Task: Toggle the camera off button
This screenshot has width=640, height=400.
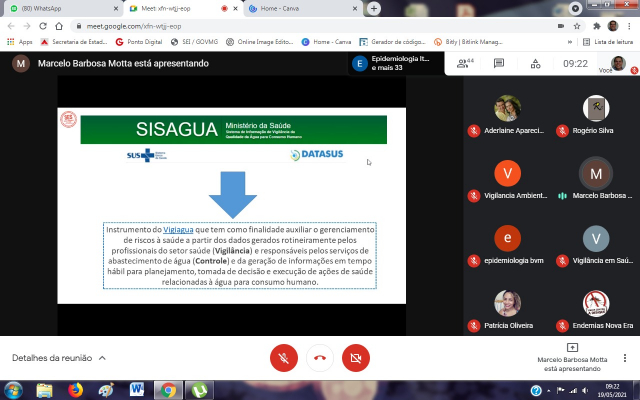Action: (x=356, y=358)
